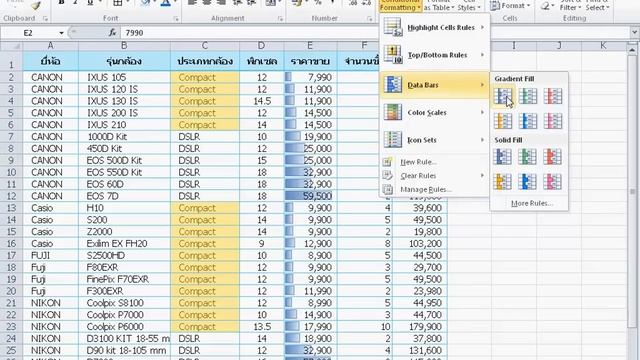Screen dimensions: 640x360
Task: Click the Percent Style icon
Action: 318,3
